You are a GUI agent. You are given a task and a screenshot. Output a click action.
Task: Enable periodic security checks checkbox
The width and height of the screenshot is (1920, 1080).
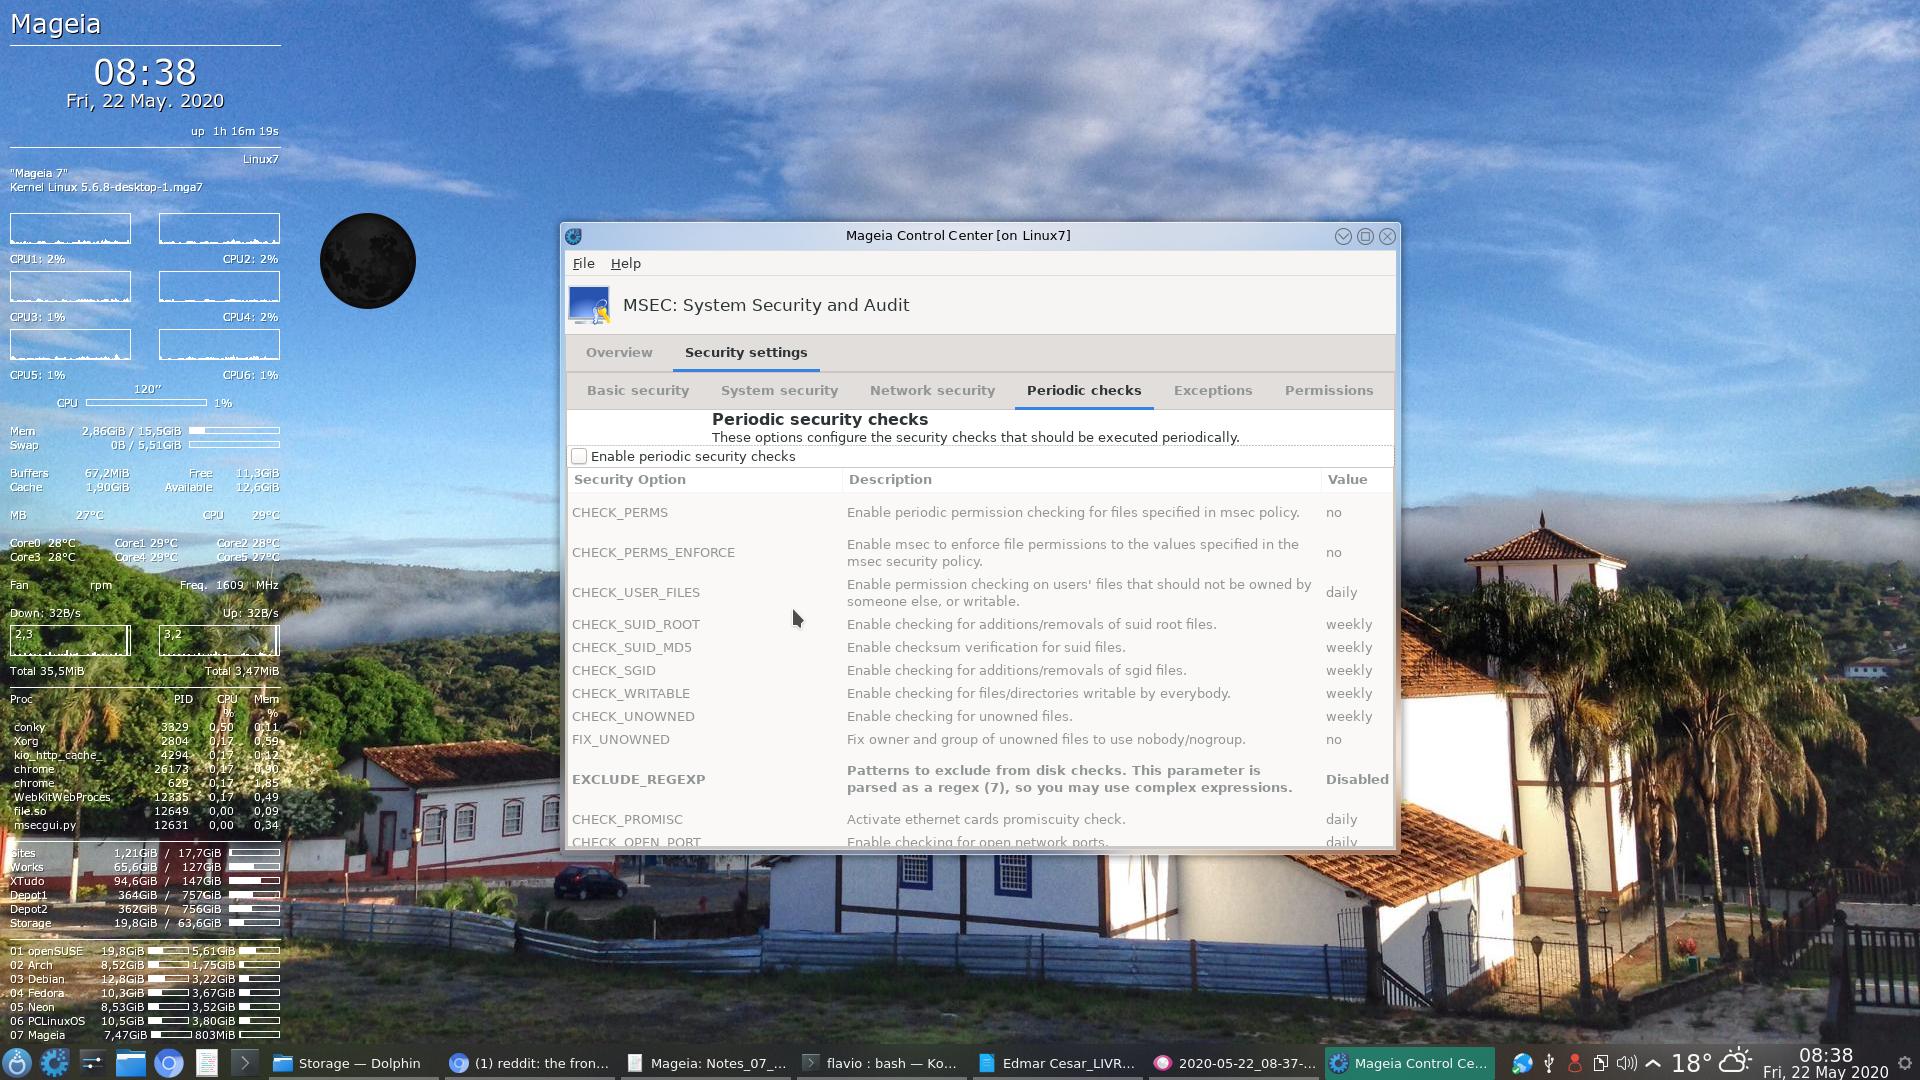[579, 456]
